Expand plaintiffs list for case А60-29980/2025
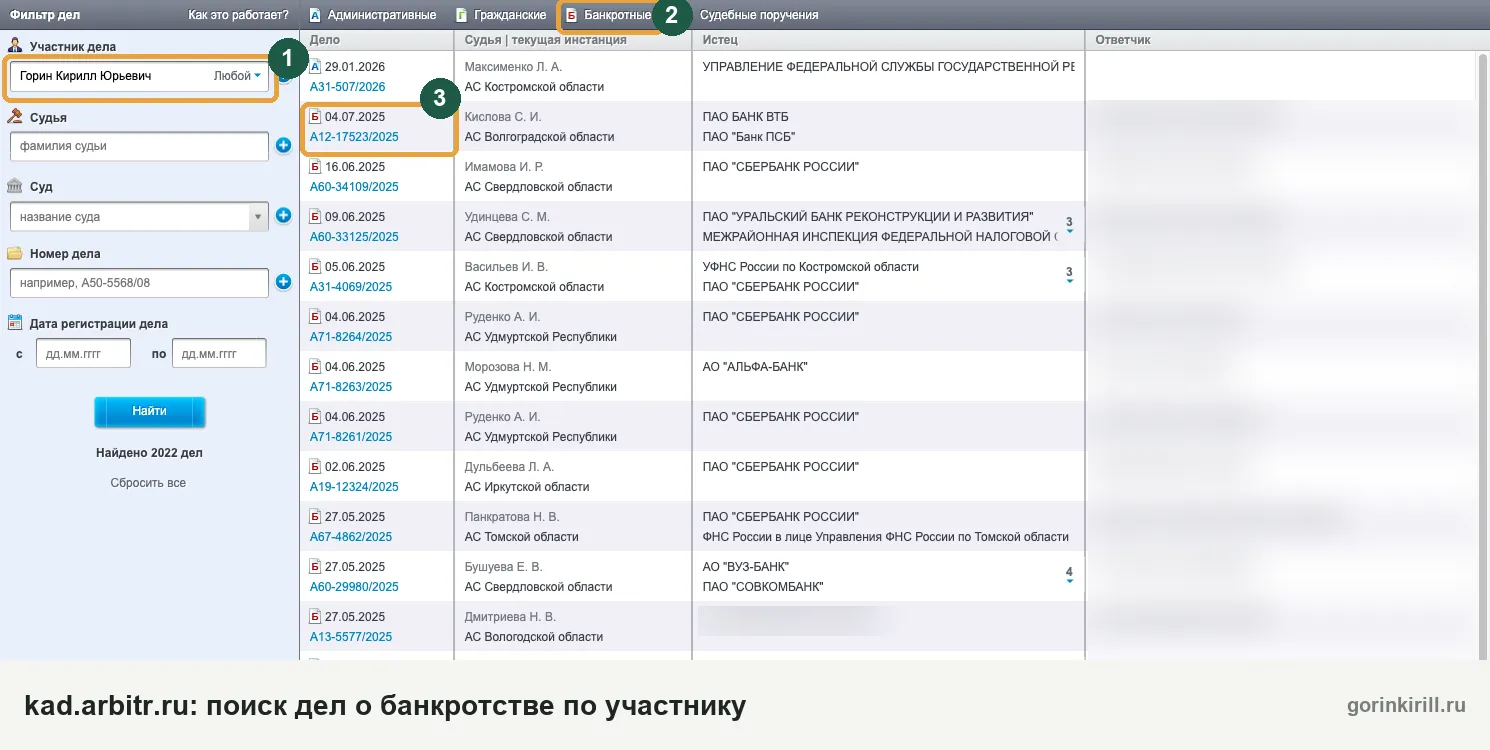Image resolution: width=1490 pixels, height=750 pixels. pos(1069,575)
